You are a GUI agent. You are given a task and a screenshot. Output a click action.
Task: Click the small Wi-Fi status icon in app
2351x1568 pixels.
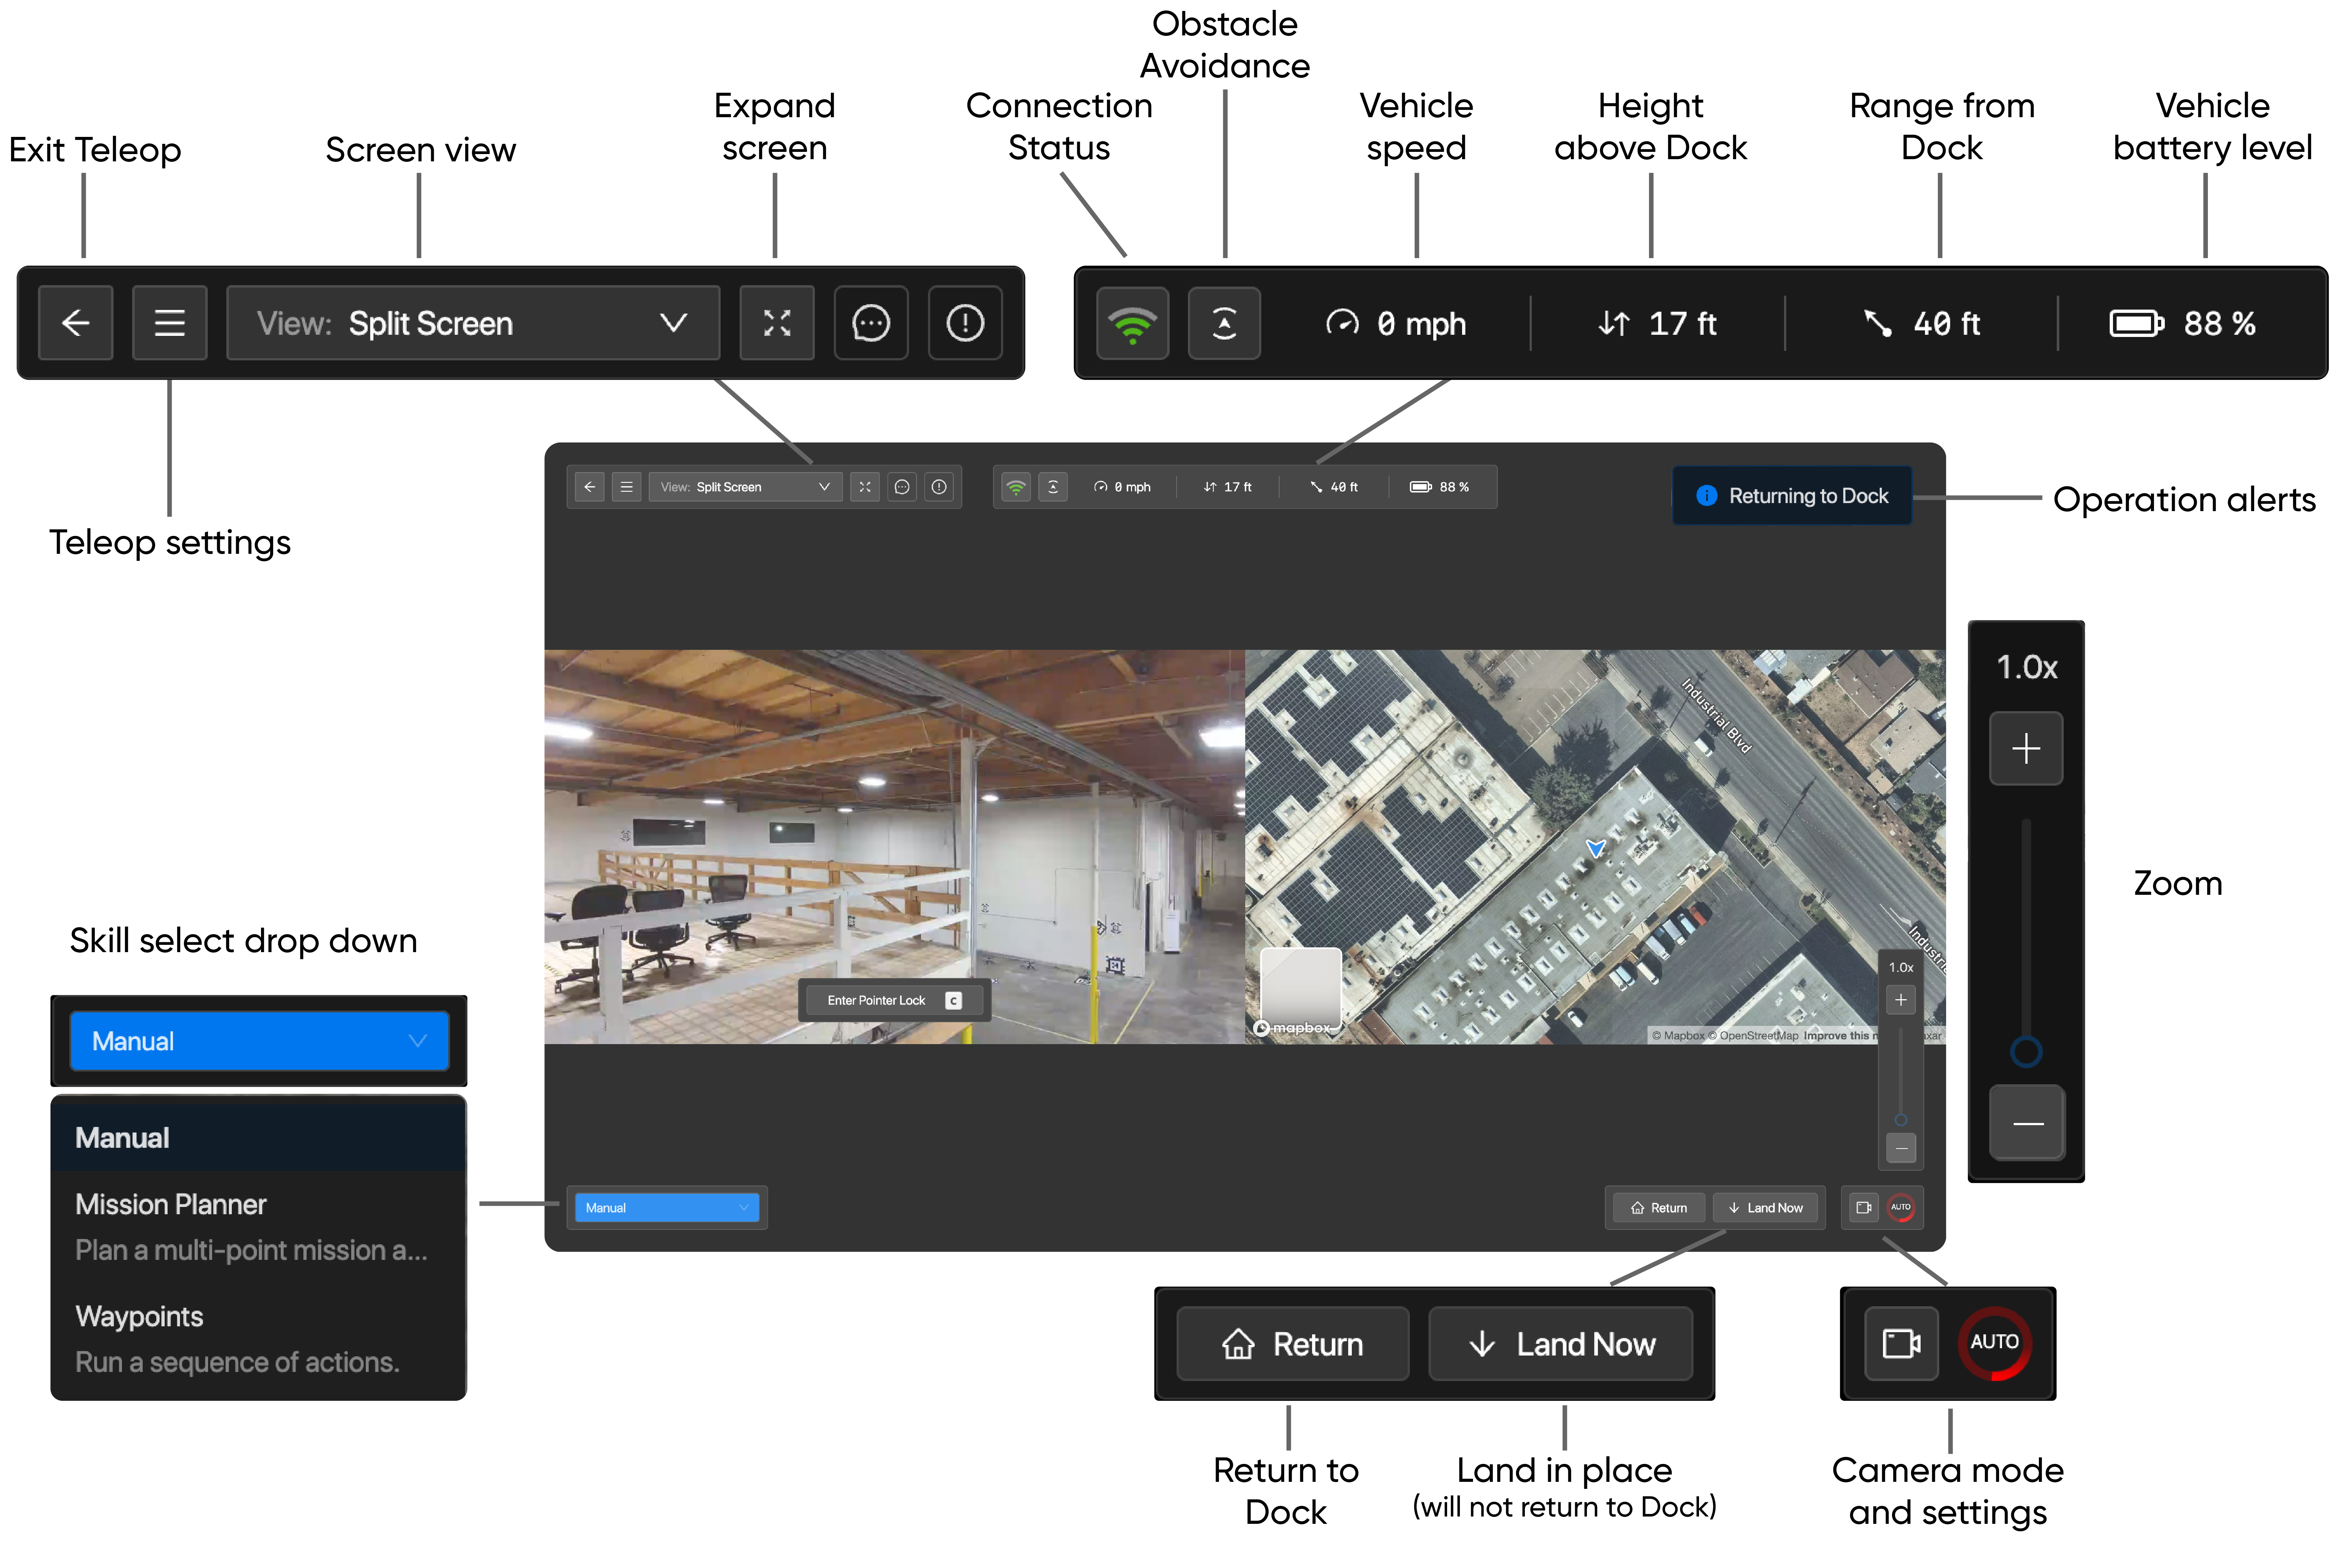tap(1016, 487)
